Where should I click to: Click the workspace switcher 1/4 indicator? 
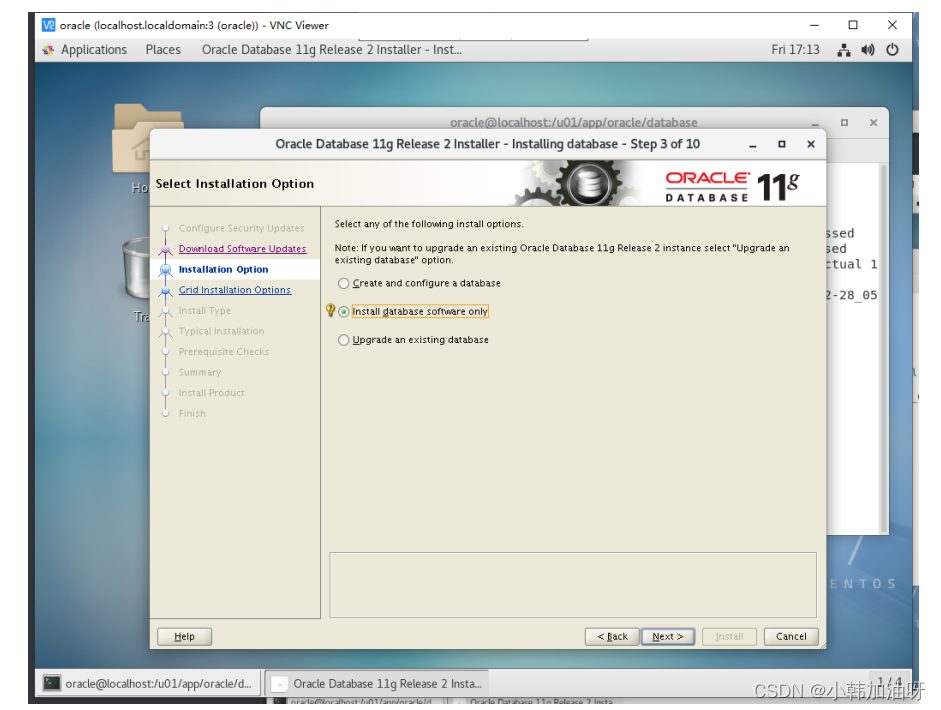click(x=889, y=682)
